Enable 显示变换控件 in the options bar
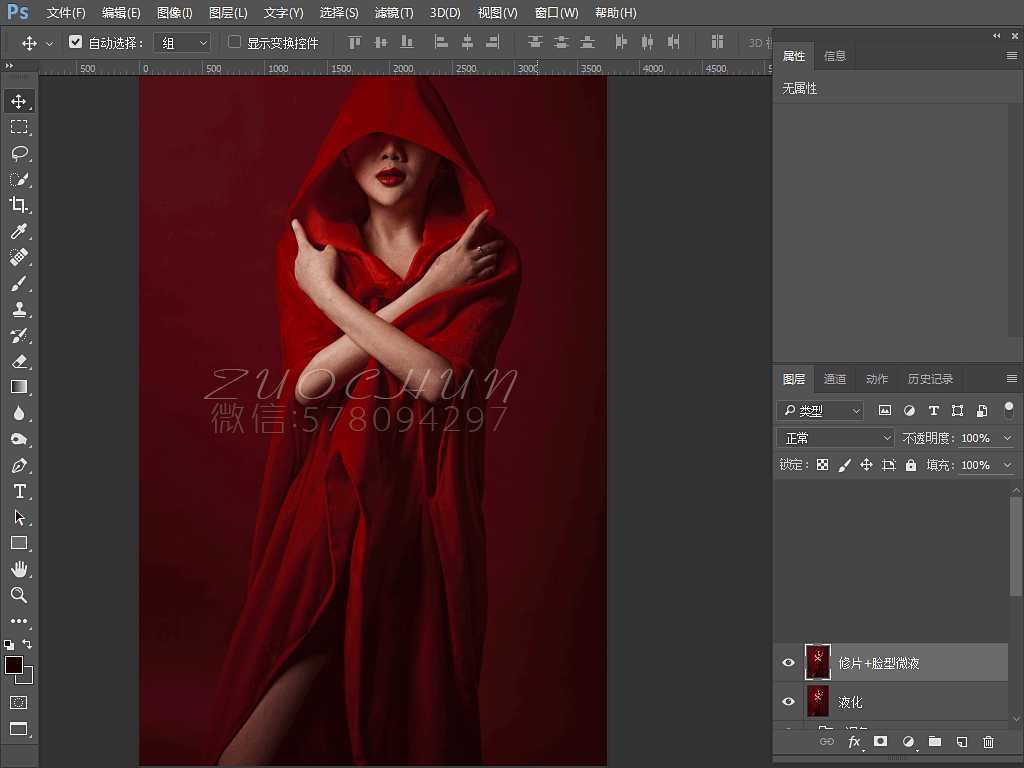Image resolution: width=1024 pixels, height=768 pixels. [x=233, y=41]
